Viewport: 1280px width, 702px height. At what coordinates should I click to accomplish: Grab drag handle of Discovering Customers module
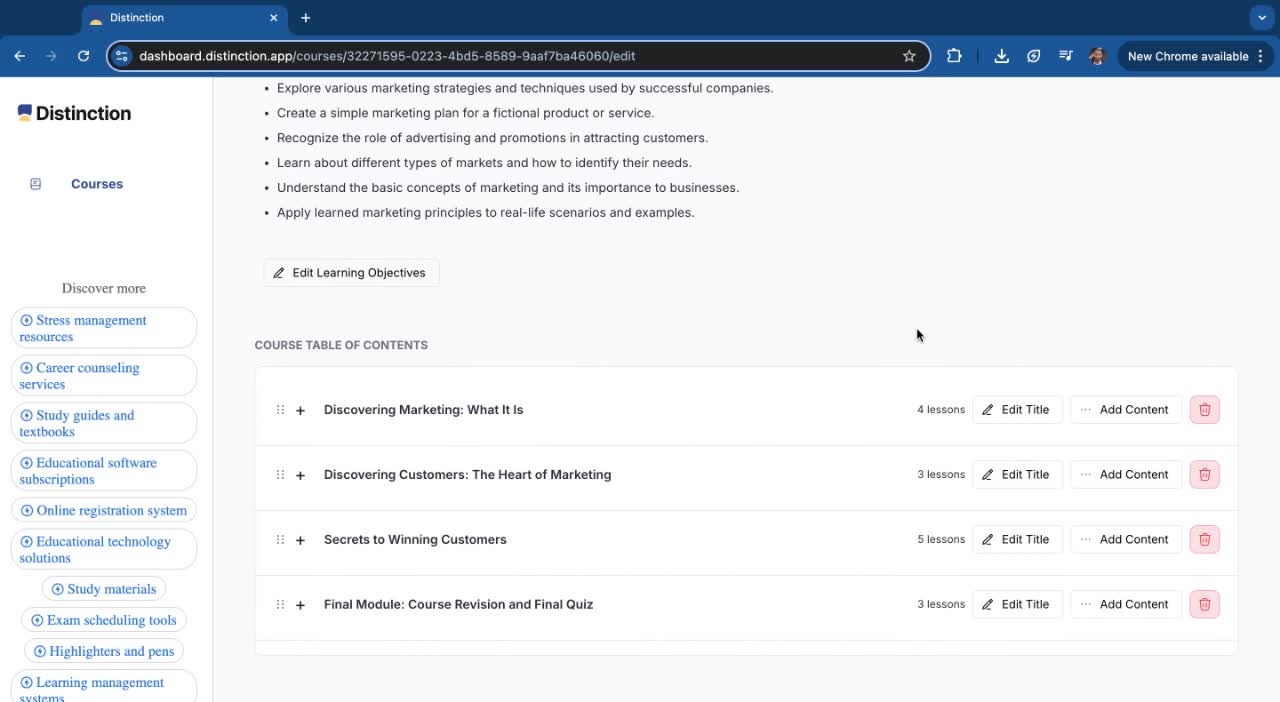(x=280, y=475)
